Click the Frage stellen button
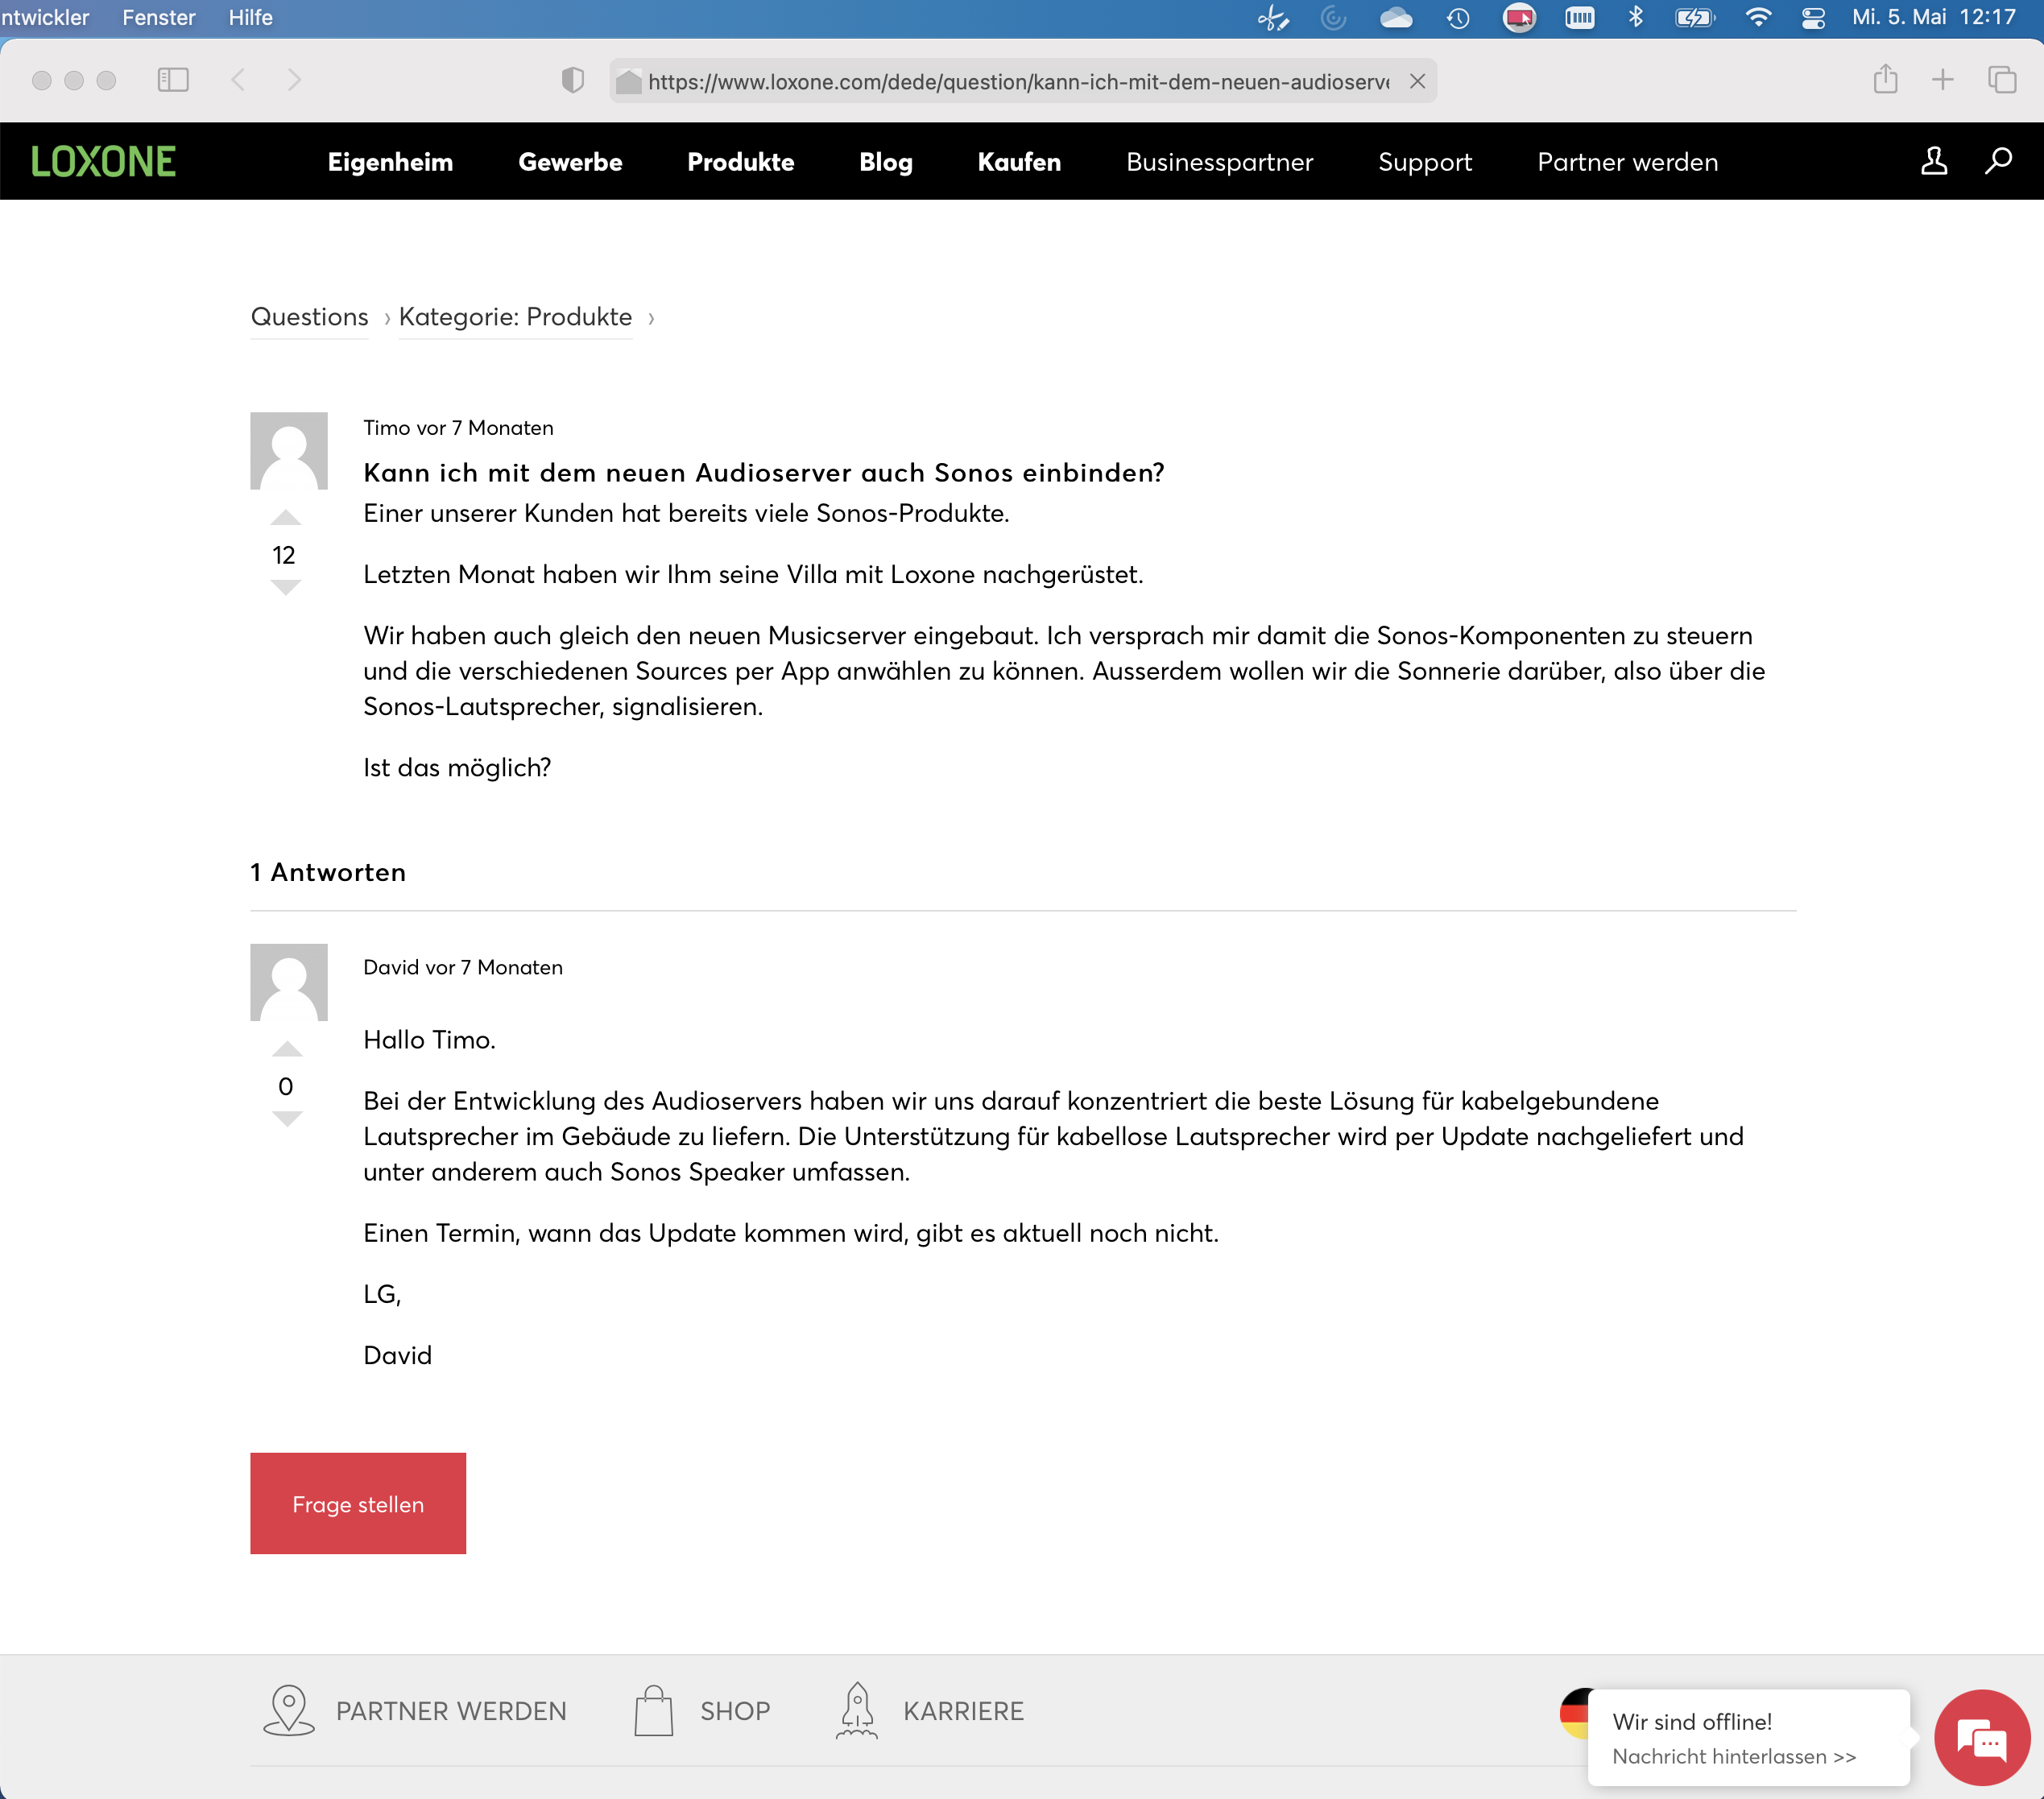 358,1503
